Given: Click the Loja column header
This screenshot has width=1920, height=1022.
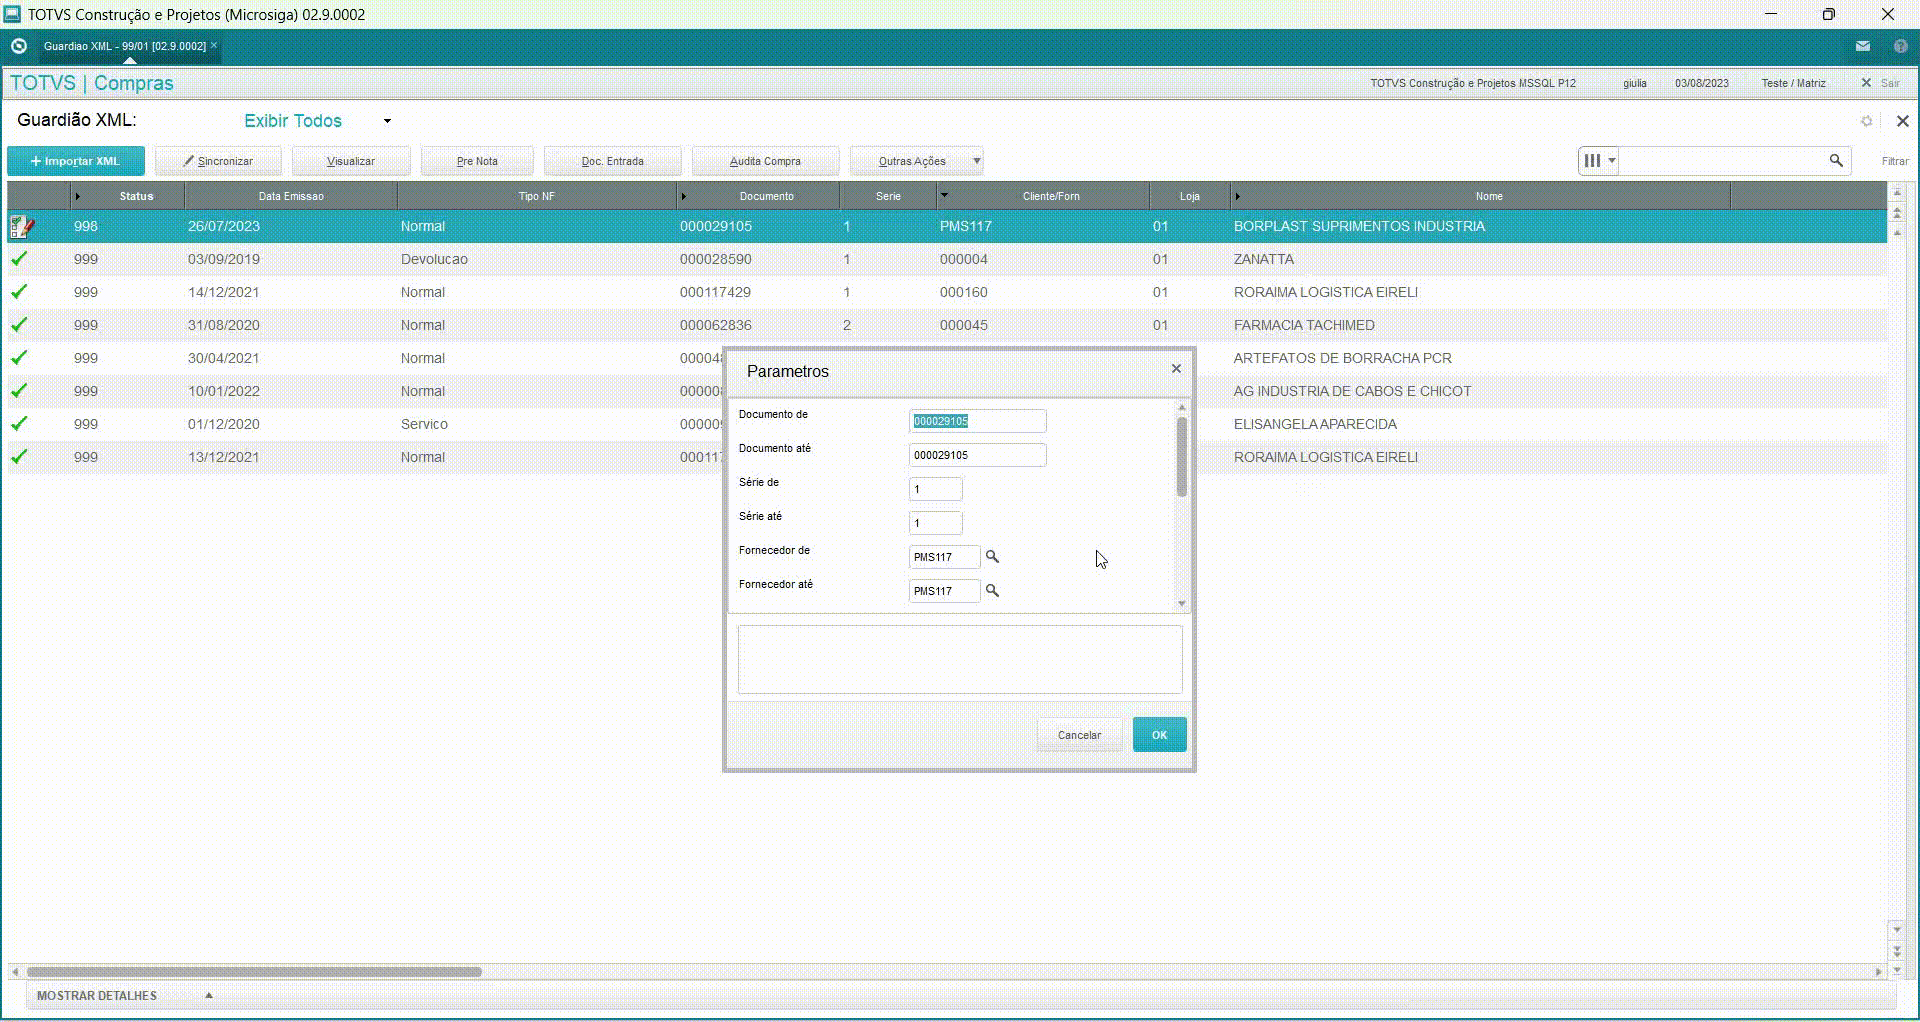Looking at the screenshot, I should coord(1189,196).
